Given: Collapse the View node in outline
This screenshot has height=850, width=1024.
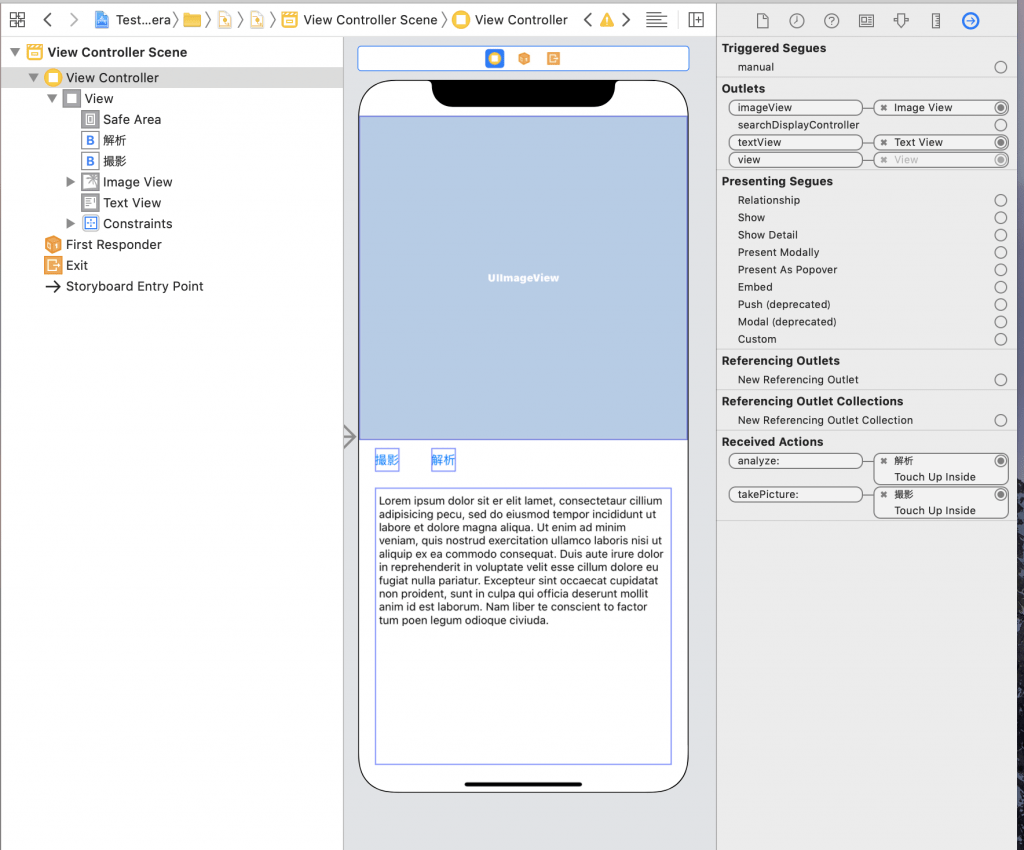Looking at the screenshot, I should pos(52,98).
